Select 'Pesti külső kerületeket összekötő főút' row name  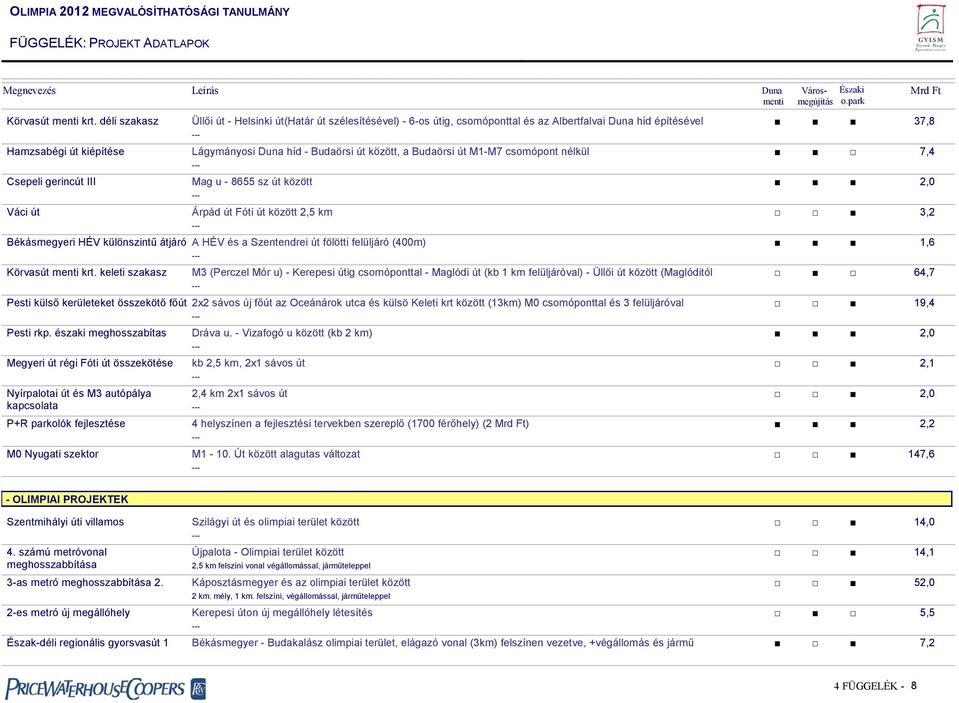97,303
